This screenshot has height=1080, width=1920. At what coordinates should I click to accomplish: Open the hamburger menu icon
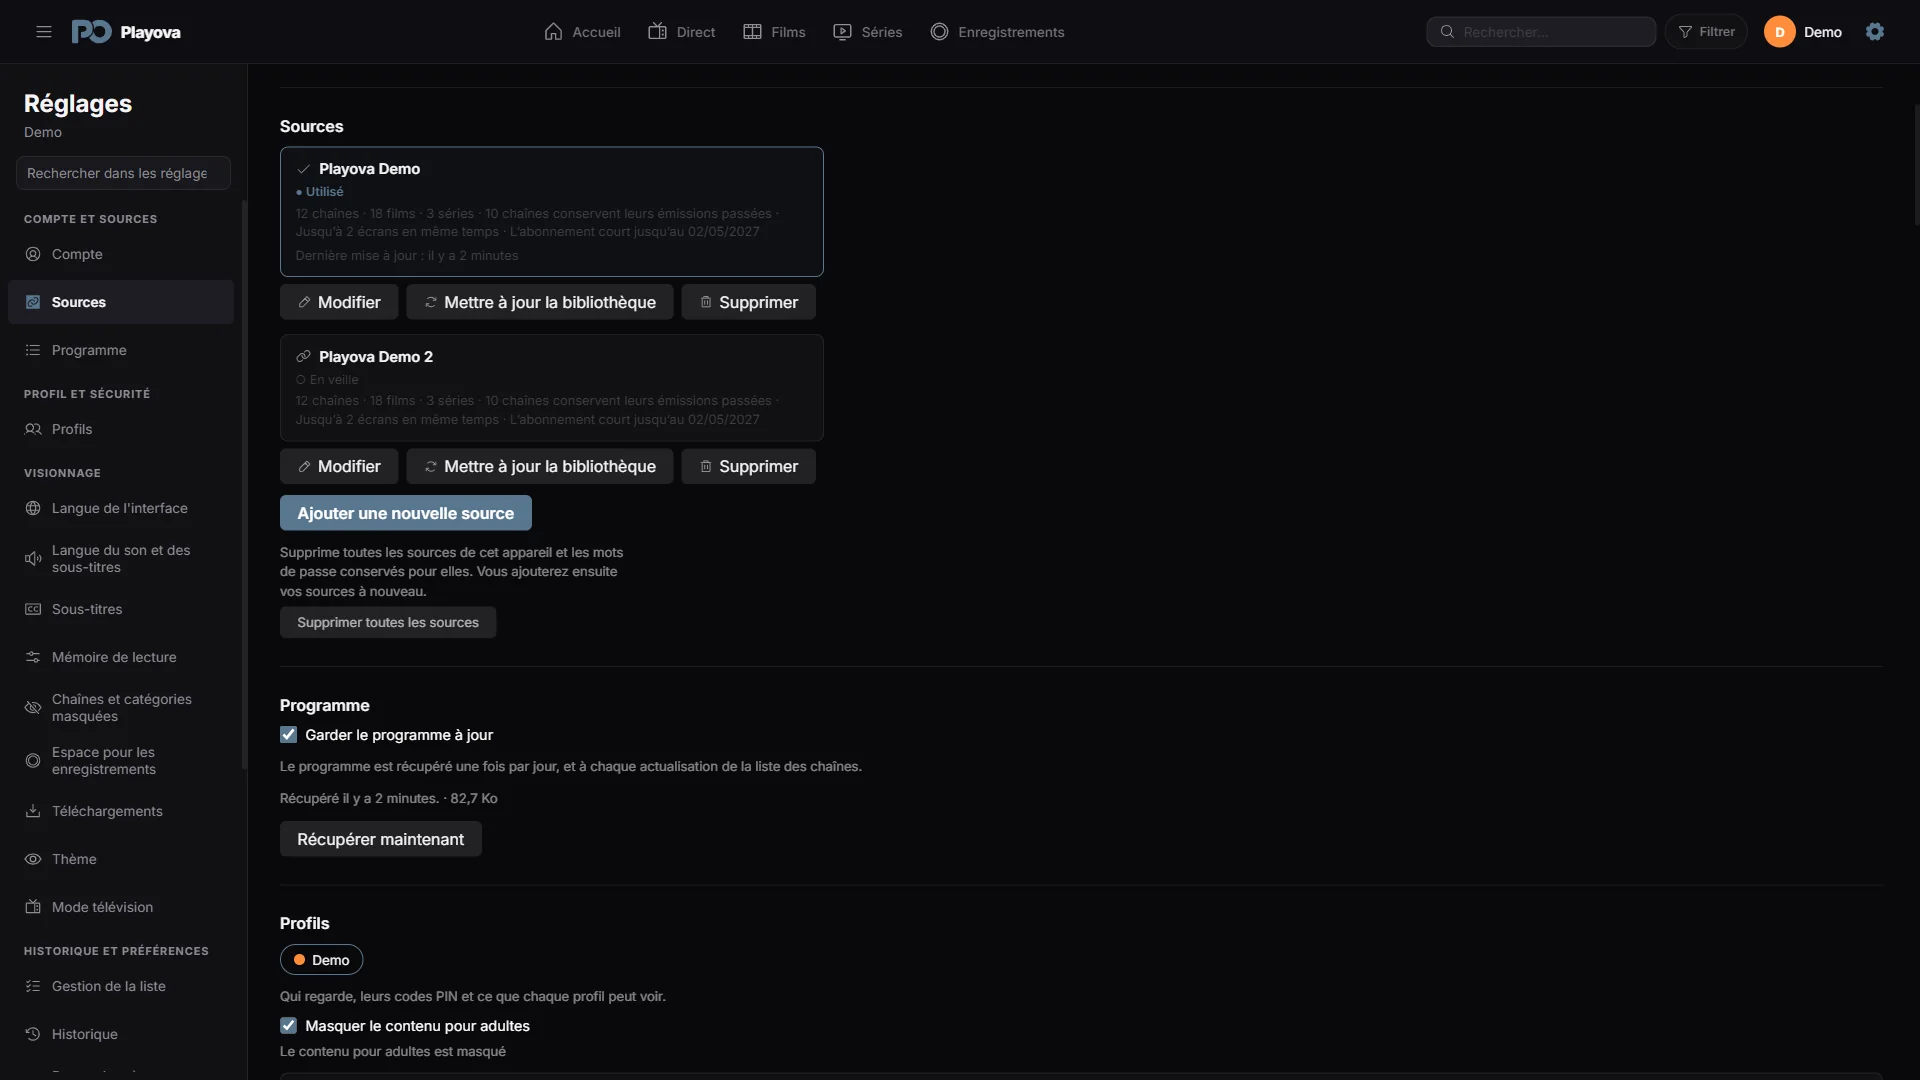tap(44, 32)
